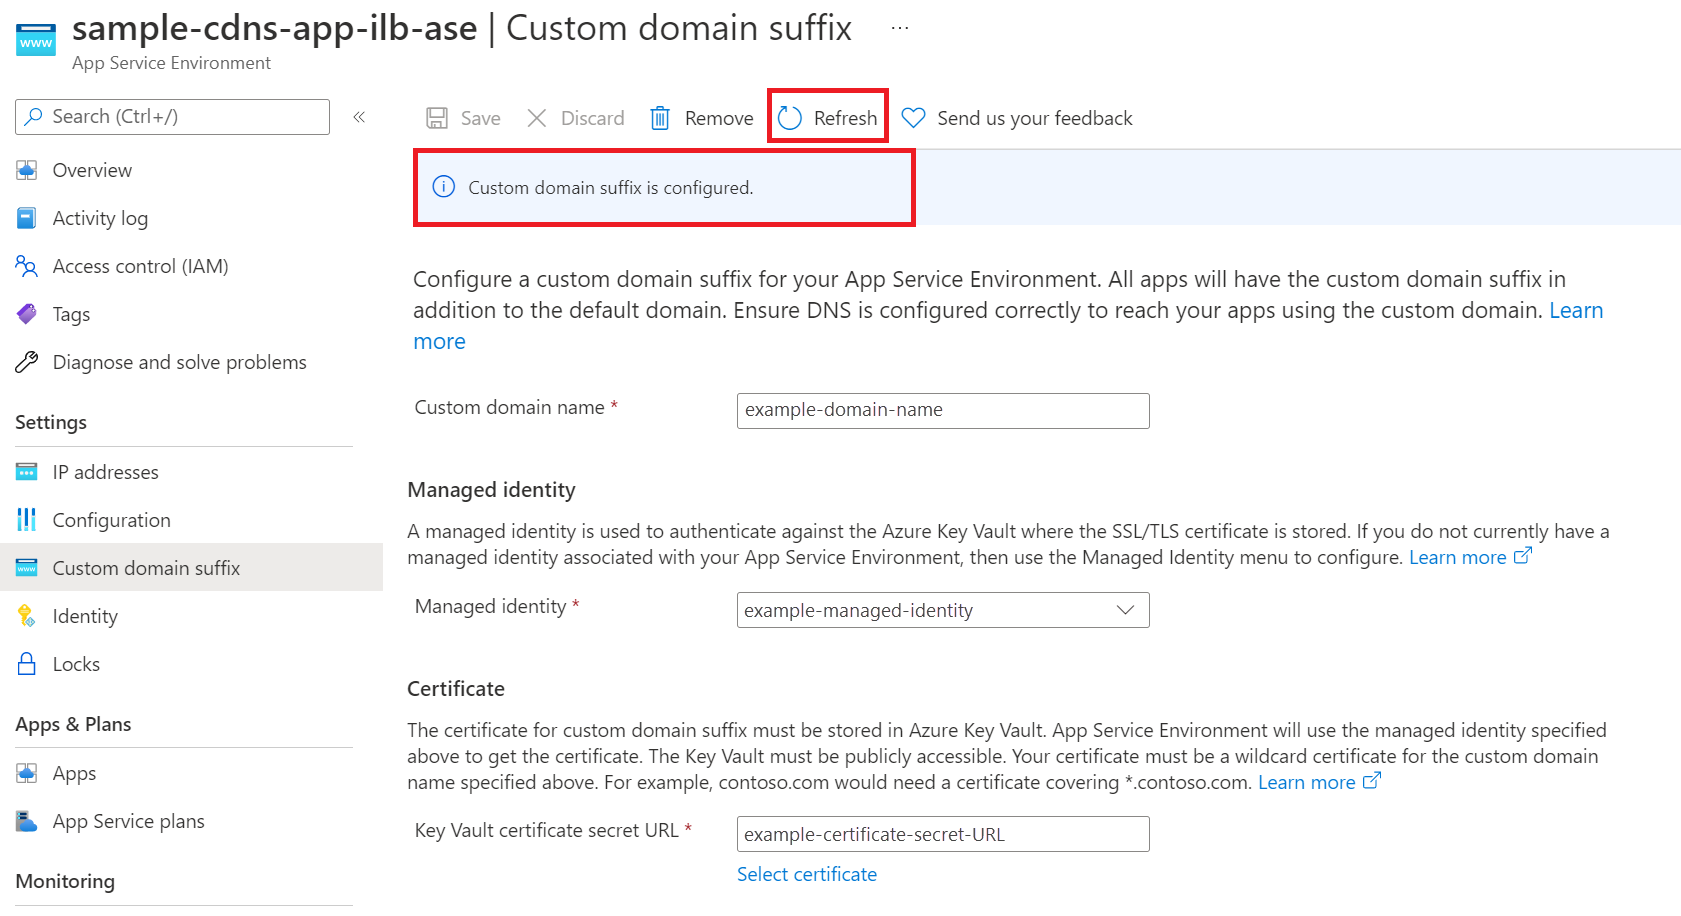Open Diagnose and solve problems
Image resolution: width=1681 pixels, height=916 pixels.
coord(180,362)
